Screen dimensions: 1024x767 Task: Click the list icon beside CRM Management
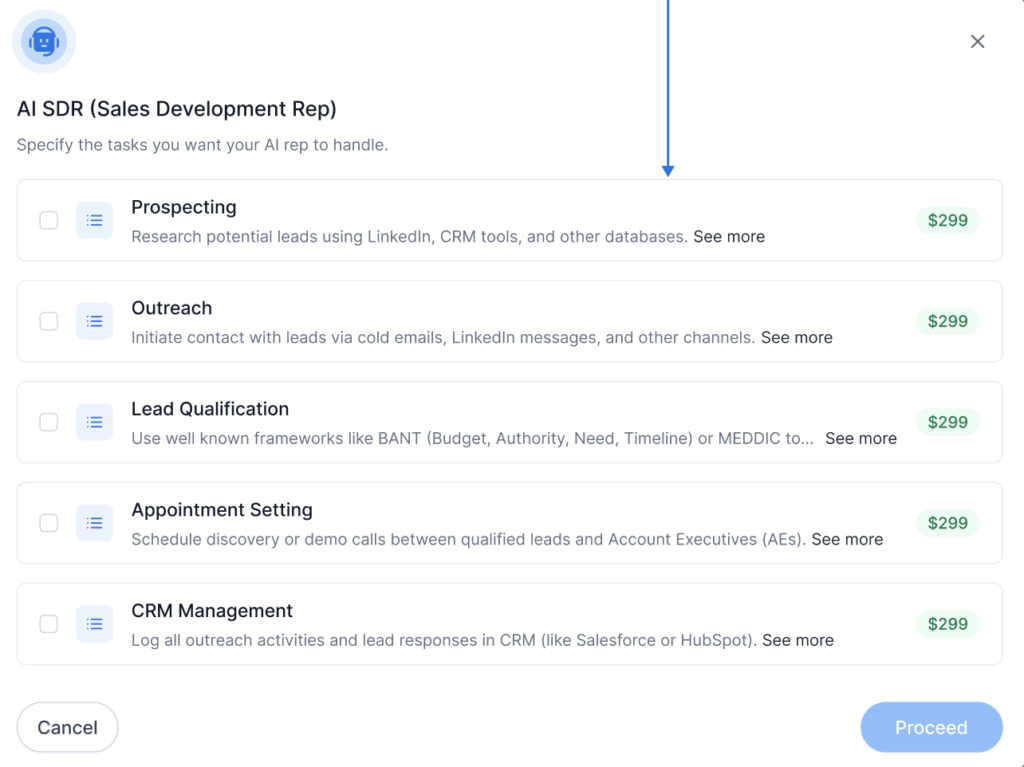pos(95,624)
